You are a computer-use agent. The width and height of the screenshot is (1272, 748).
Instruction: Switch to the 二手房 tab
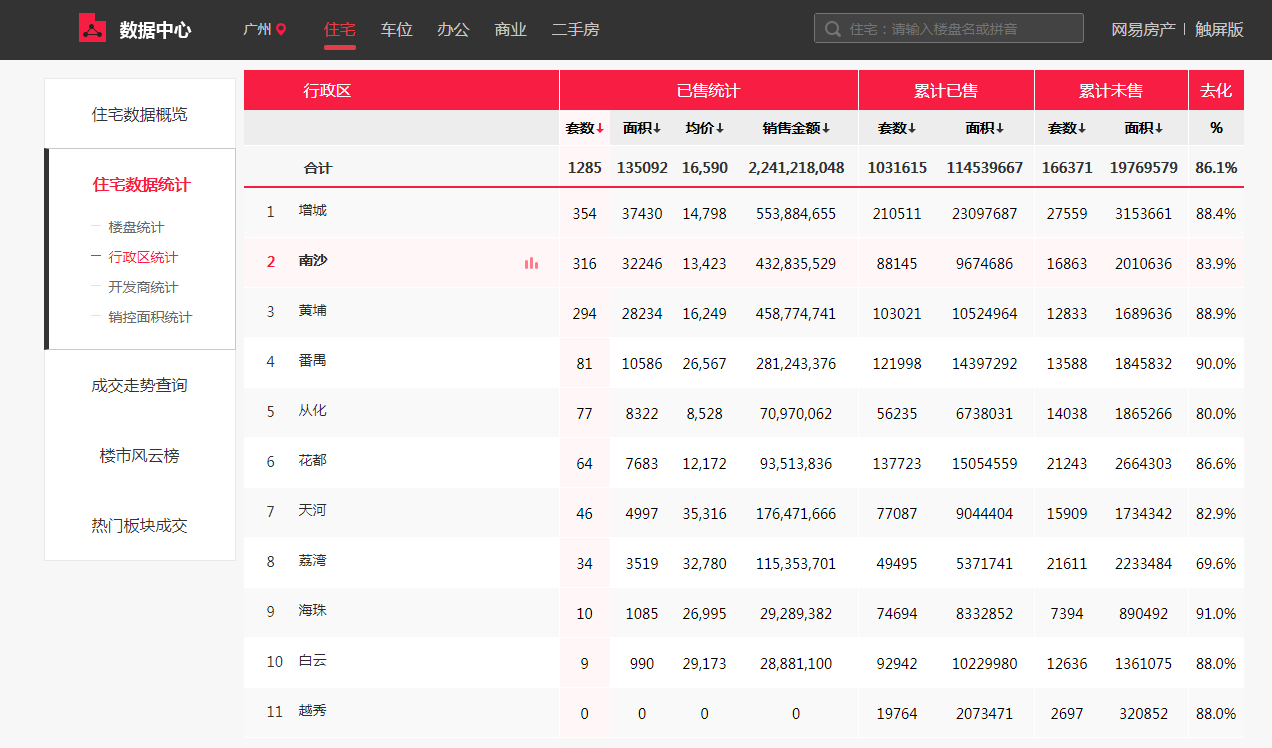tap(575, 30)
